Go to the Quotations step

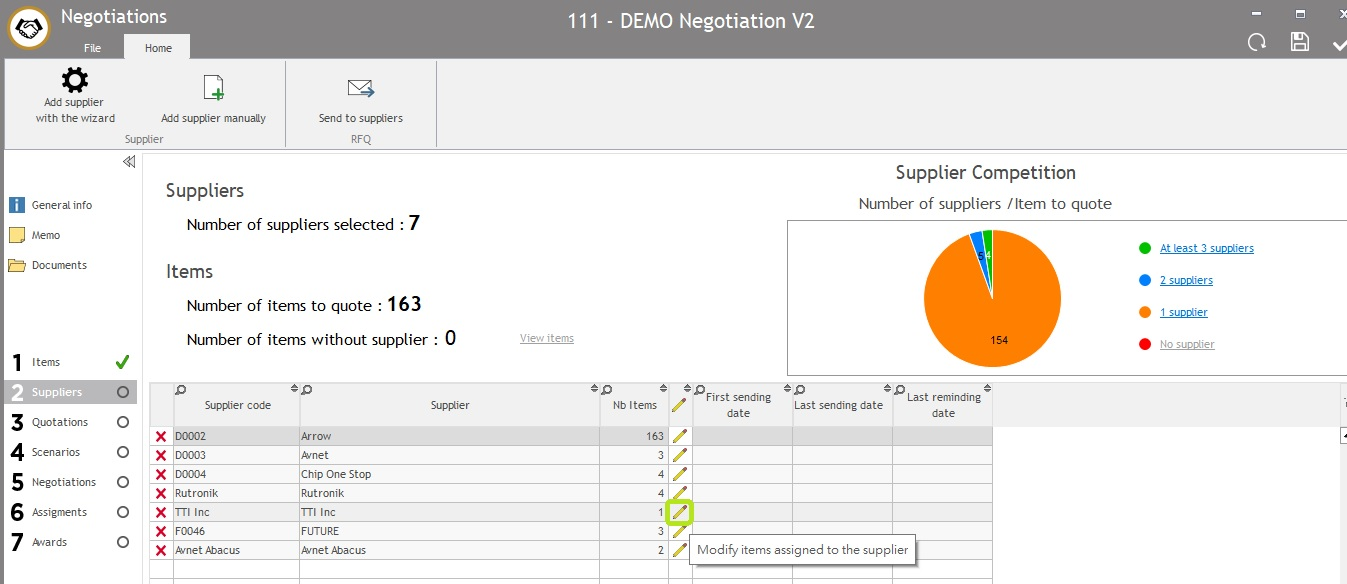[60, 422]
